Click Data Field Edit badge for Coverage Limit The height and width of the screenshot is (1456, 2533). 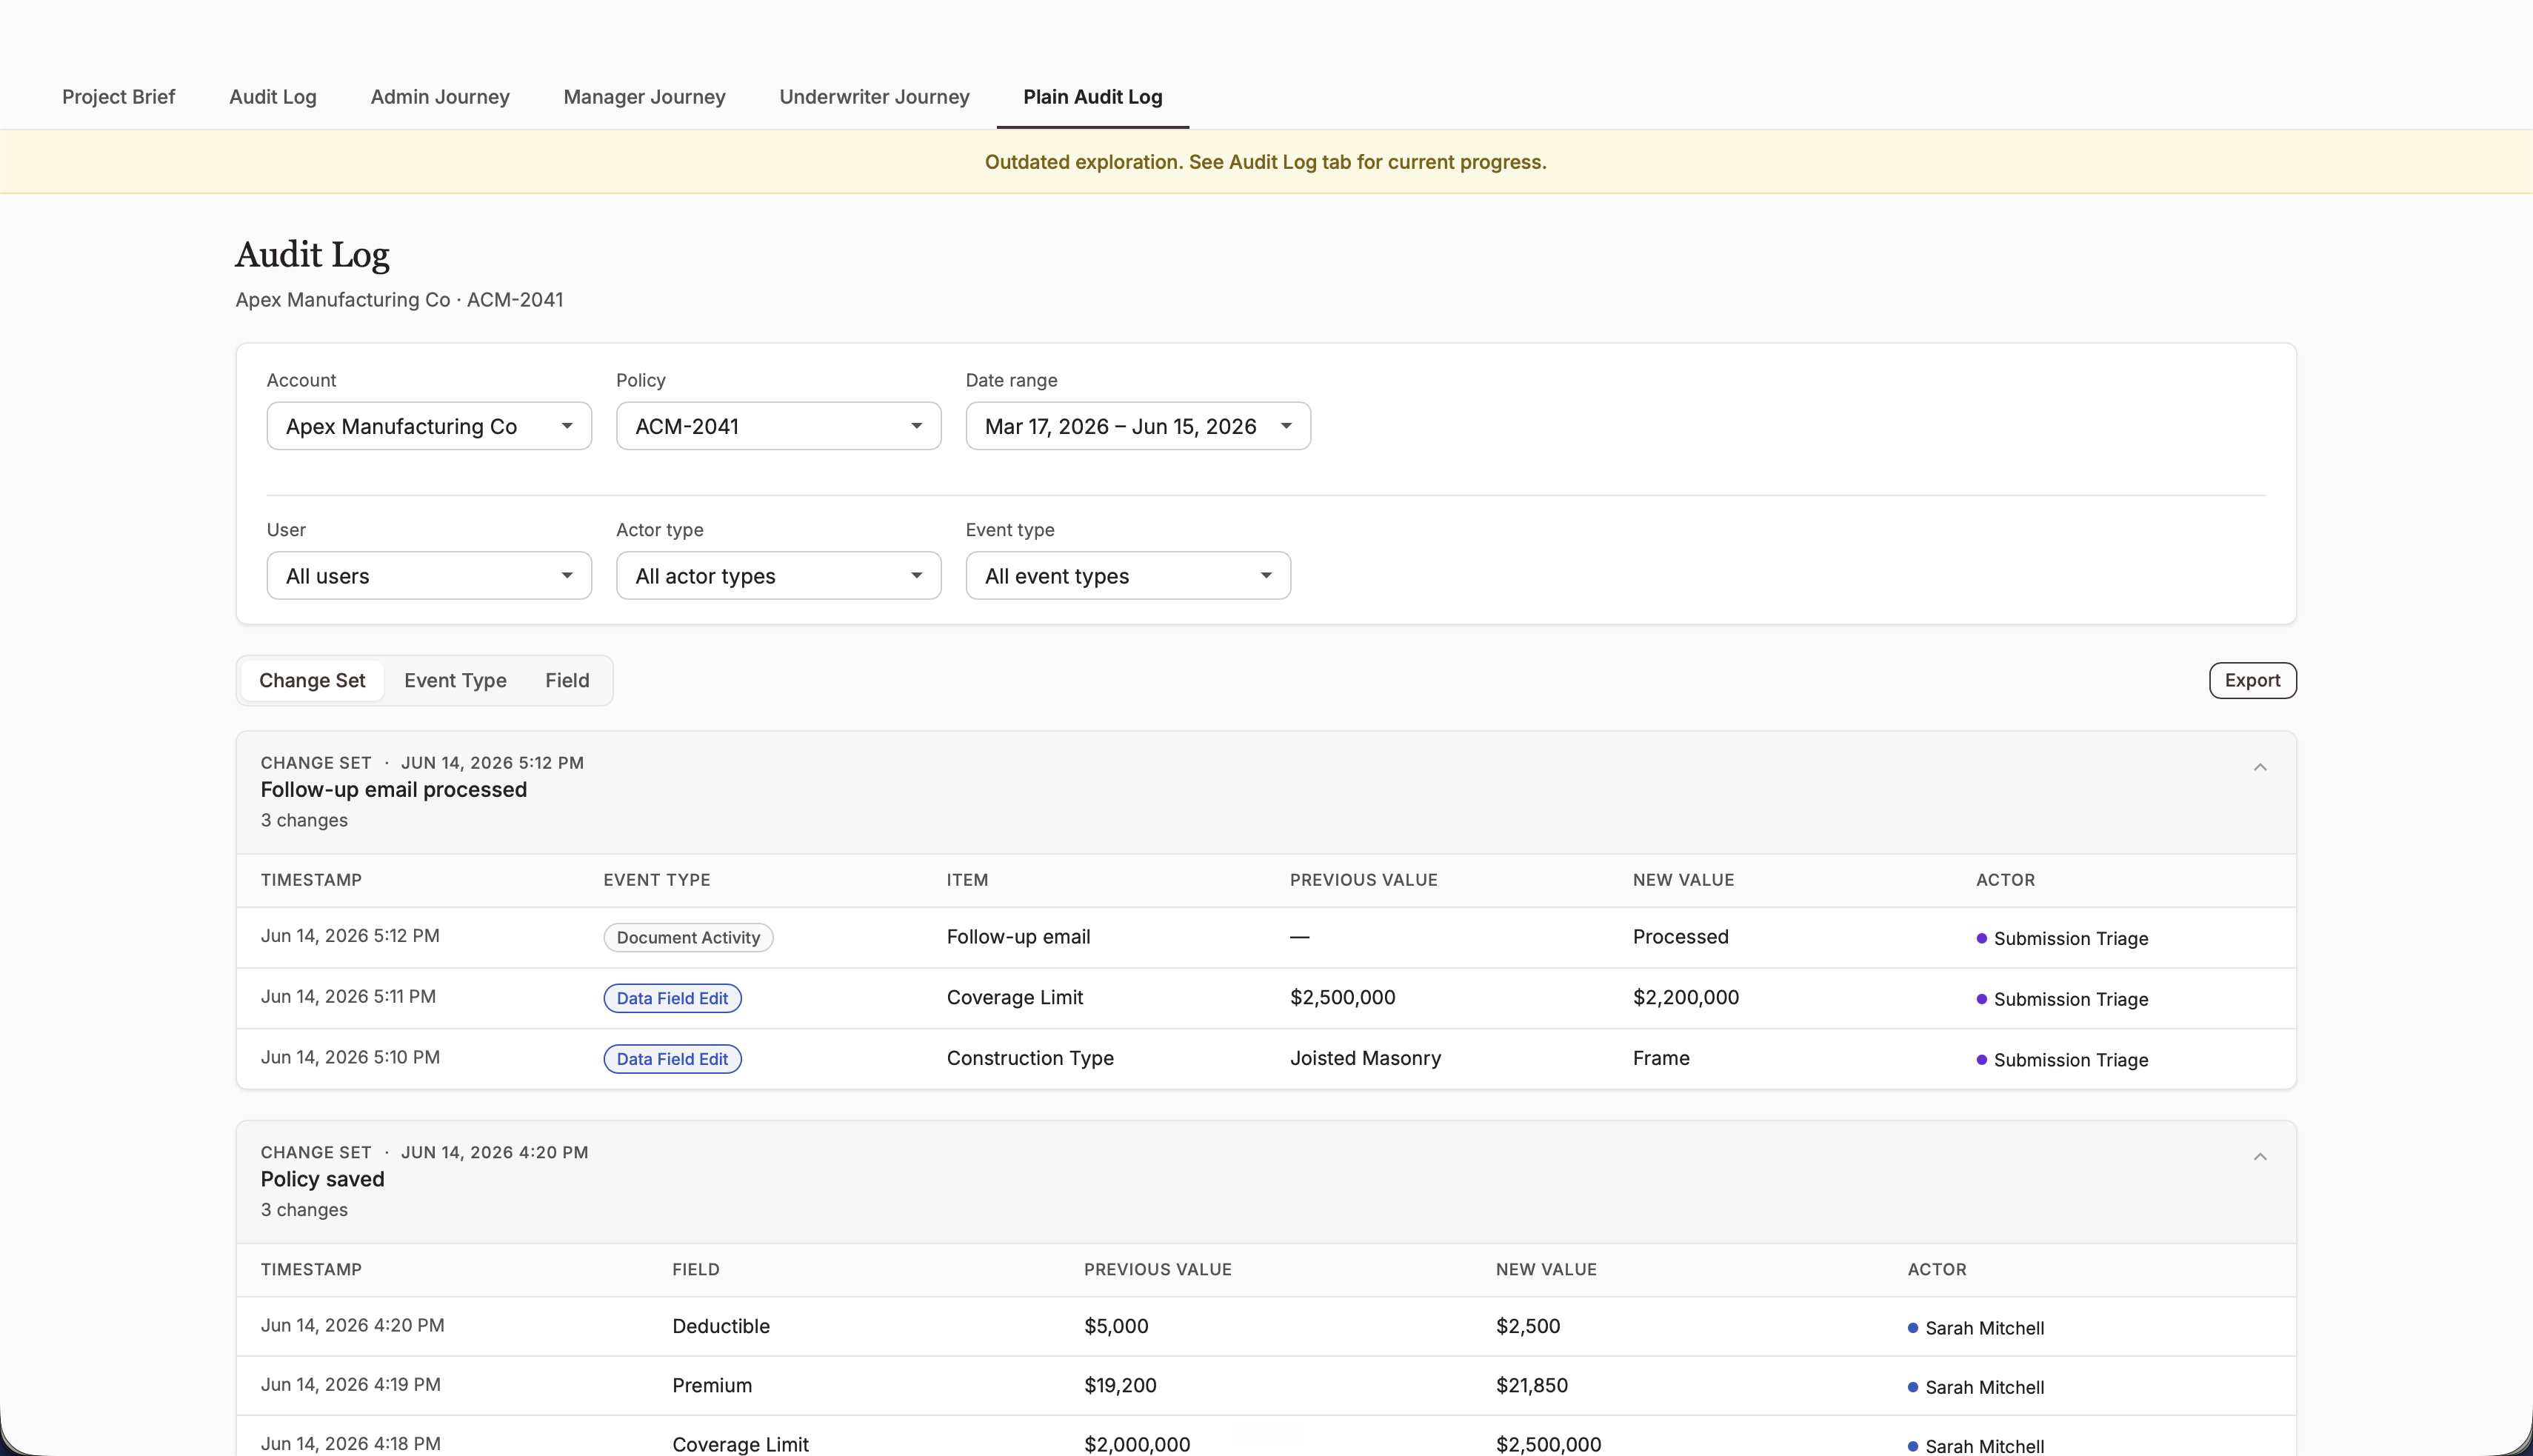[672, 998]
